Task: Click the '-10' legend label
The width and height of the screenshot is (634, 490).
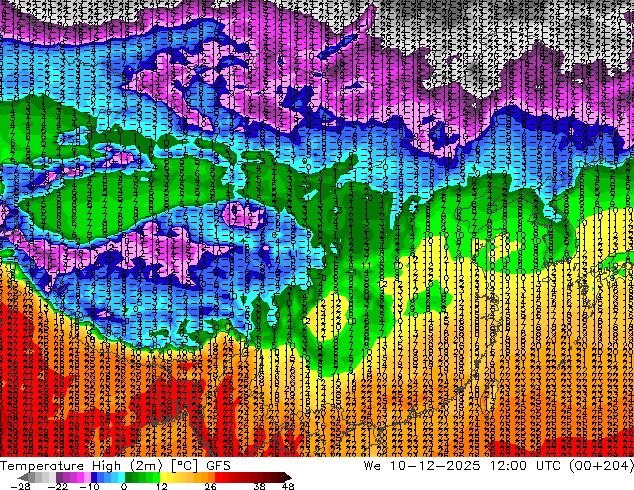Action: click(x=89, y=486)
